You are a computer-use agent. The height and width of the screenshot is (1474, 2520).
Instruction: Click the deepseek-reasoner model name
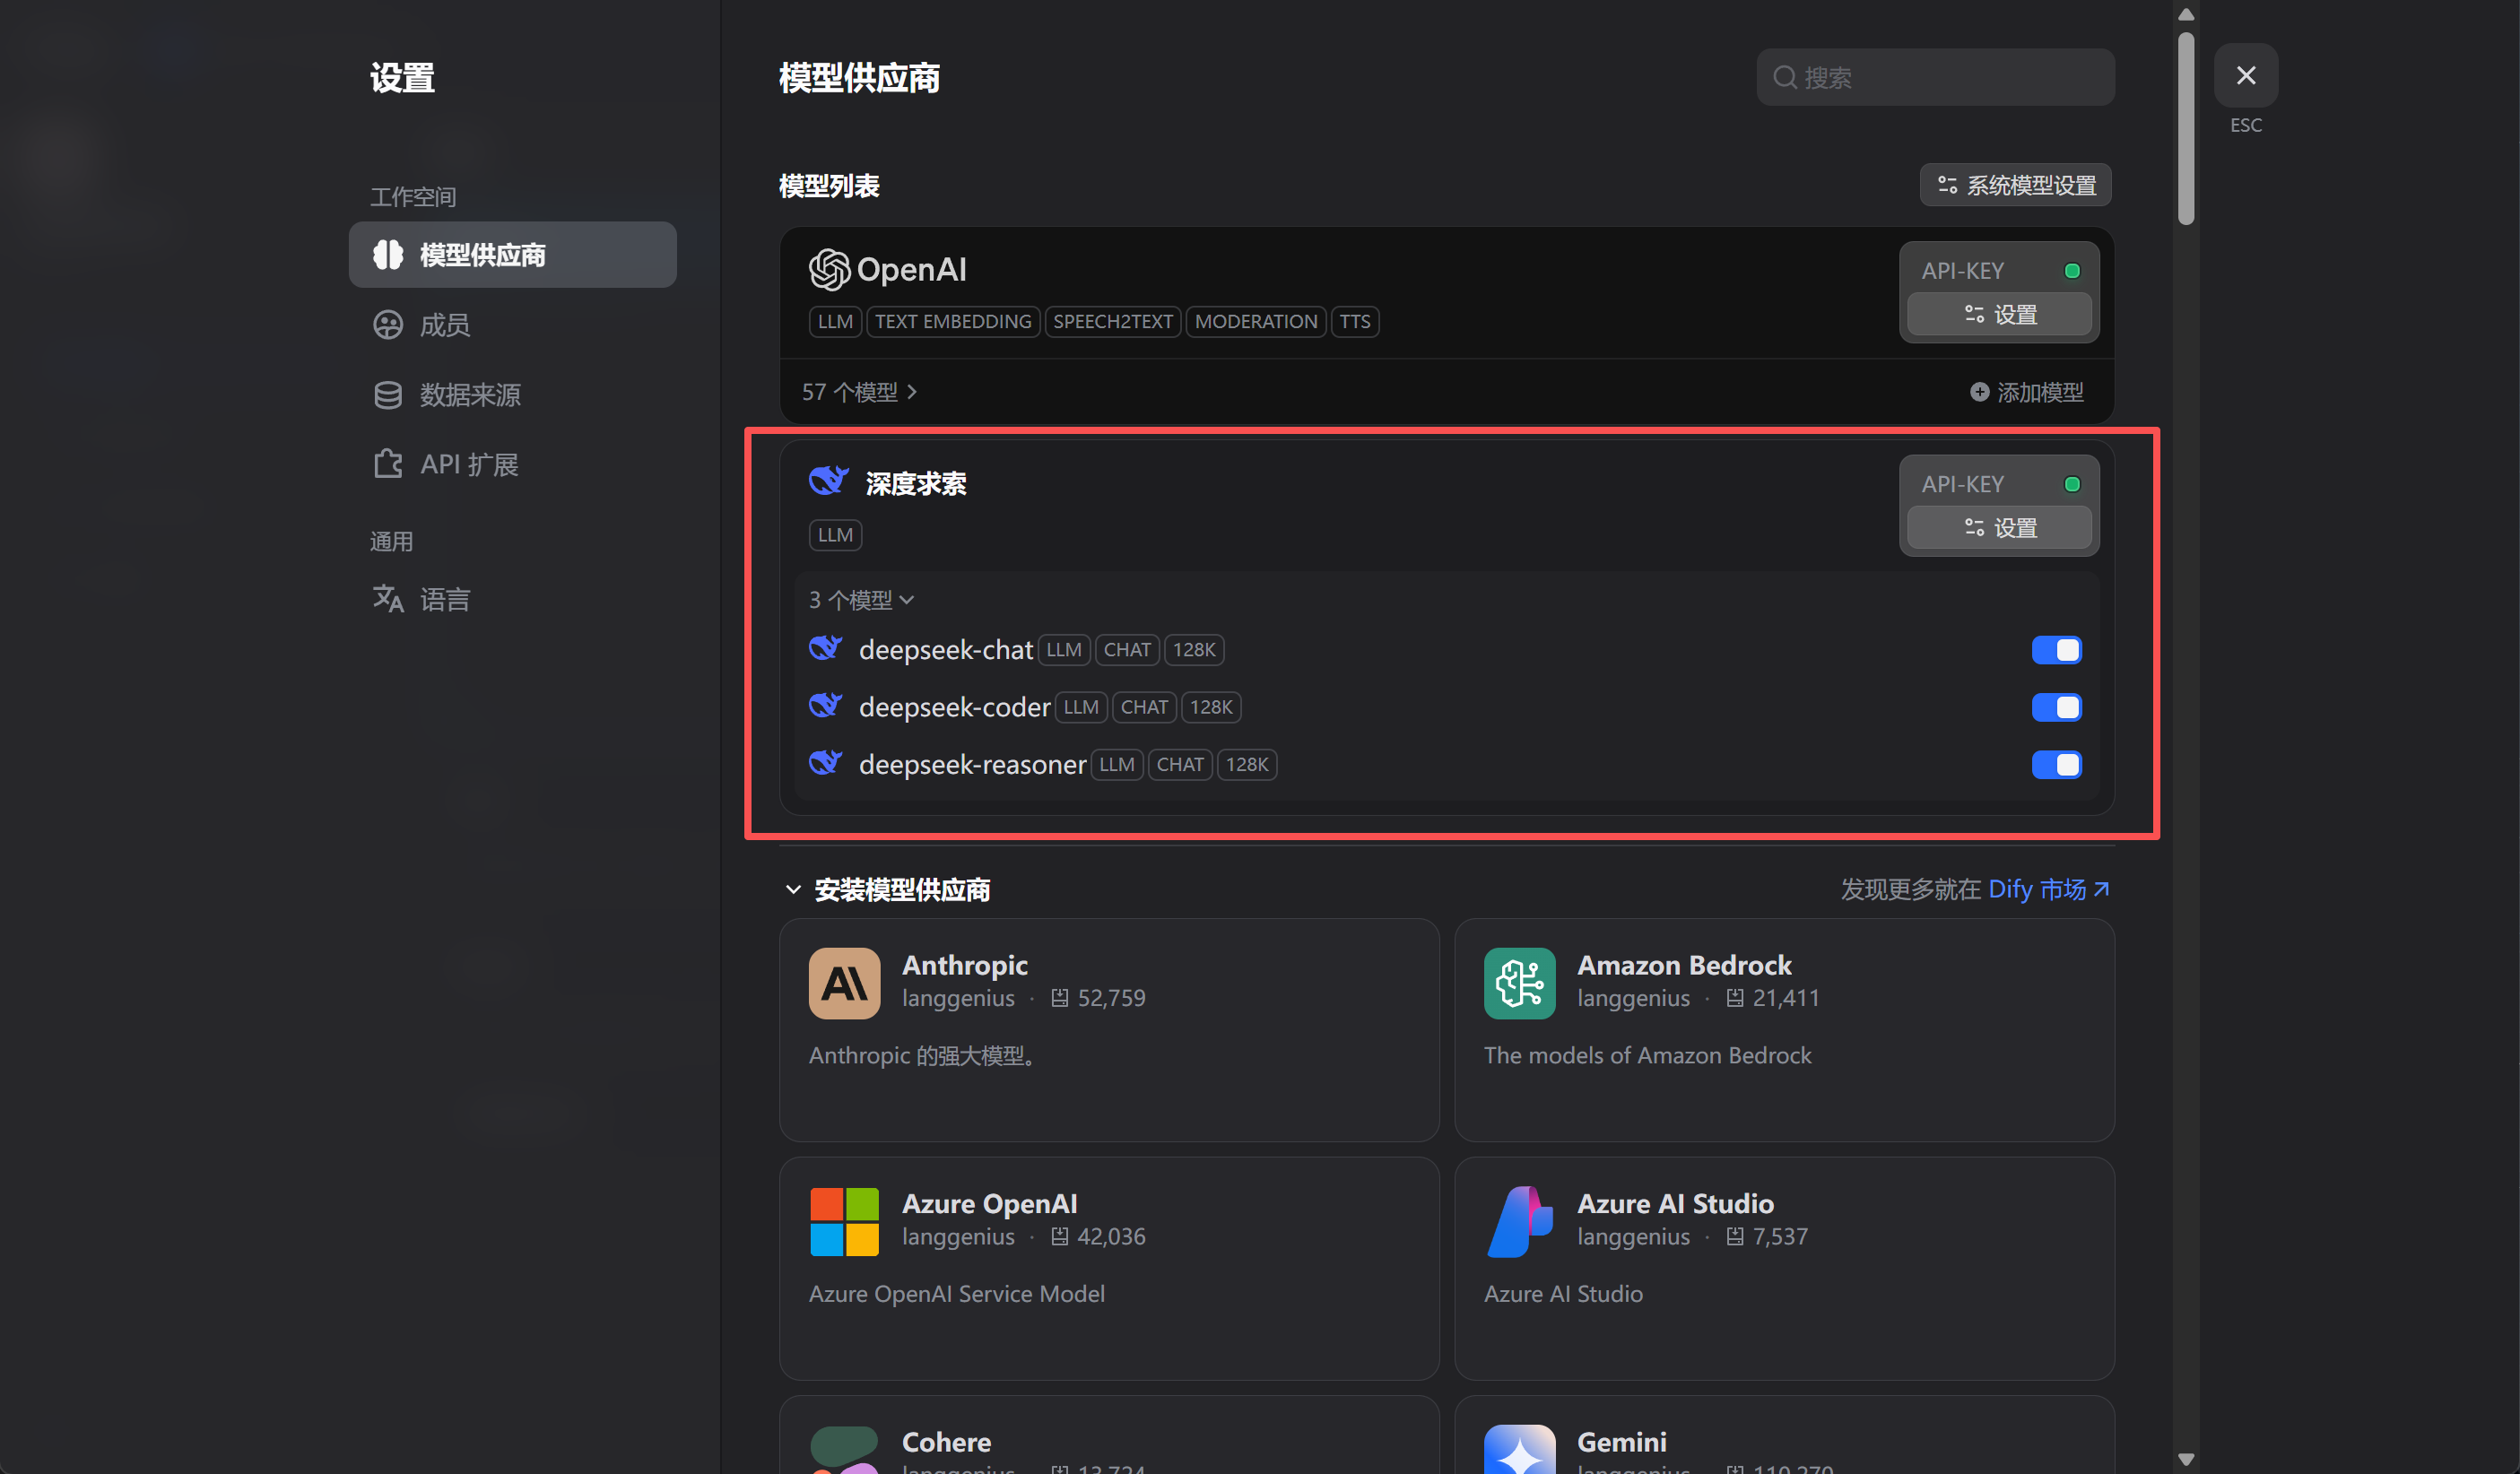[972, 764]
